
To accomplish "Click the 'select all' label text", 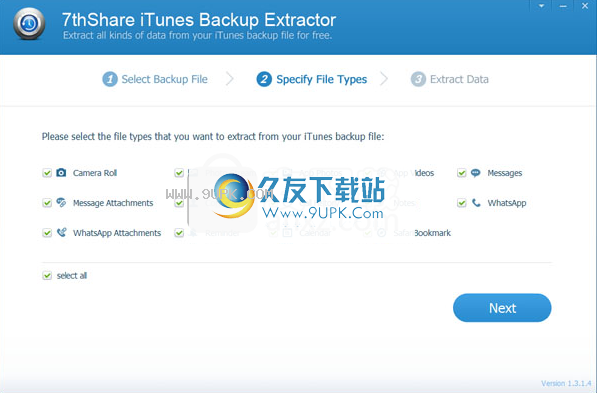I will click(x=72, y=275).
